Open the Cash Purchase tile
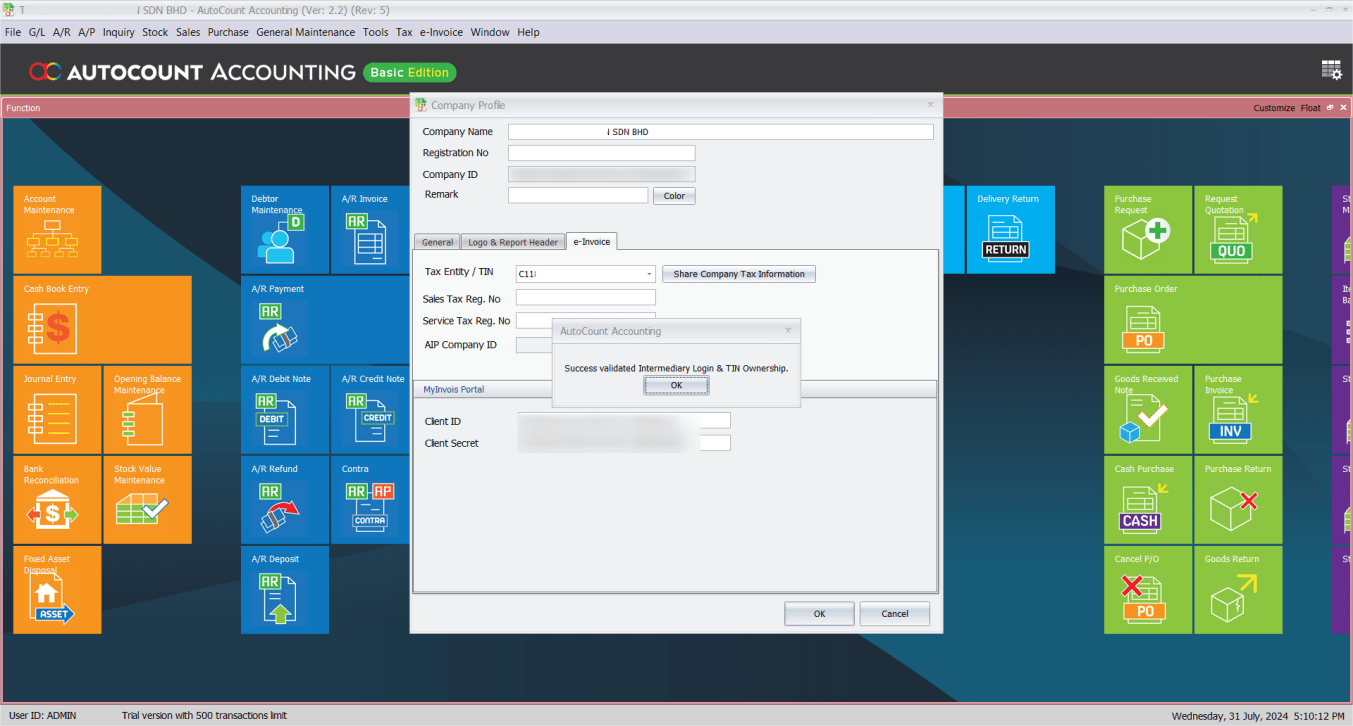Image resolution: width=1353 pixels, height=726 pixels. coord(1148,500)
